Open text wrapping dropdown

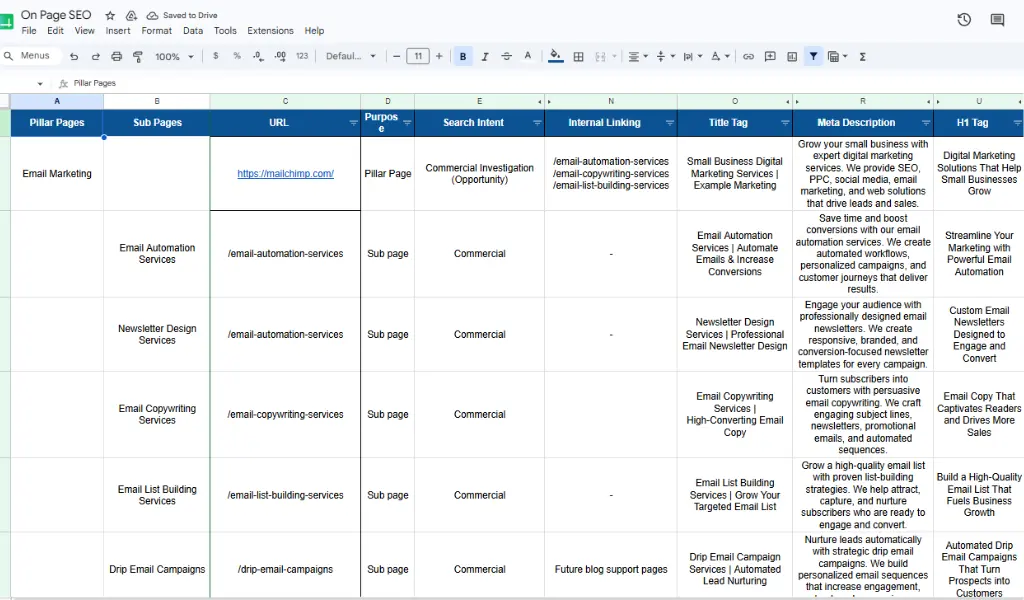click(692, 57)
